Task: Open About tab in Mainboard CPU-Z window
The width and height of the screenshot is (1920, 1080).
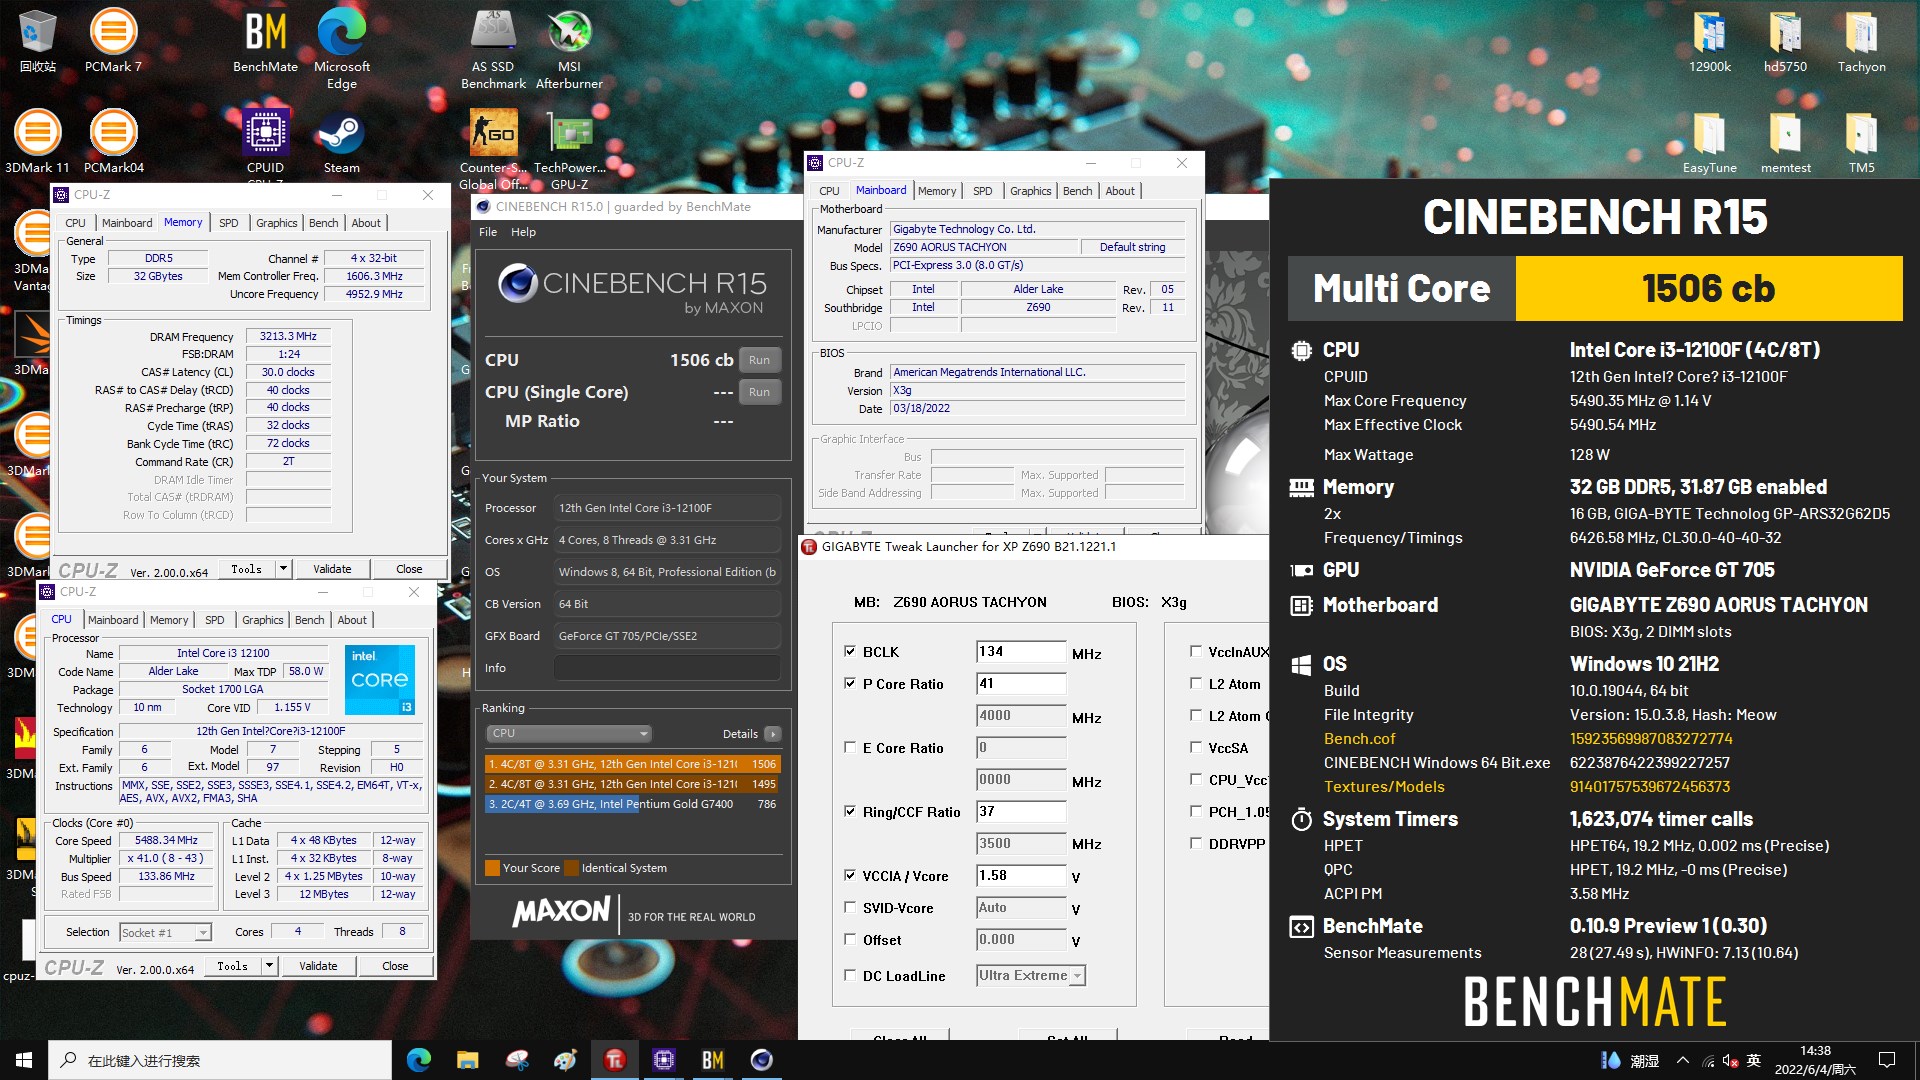Action: [1120, 191]
